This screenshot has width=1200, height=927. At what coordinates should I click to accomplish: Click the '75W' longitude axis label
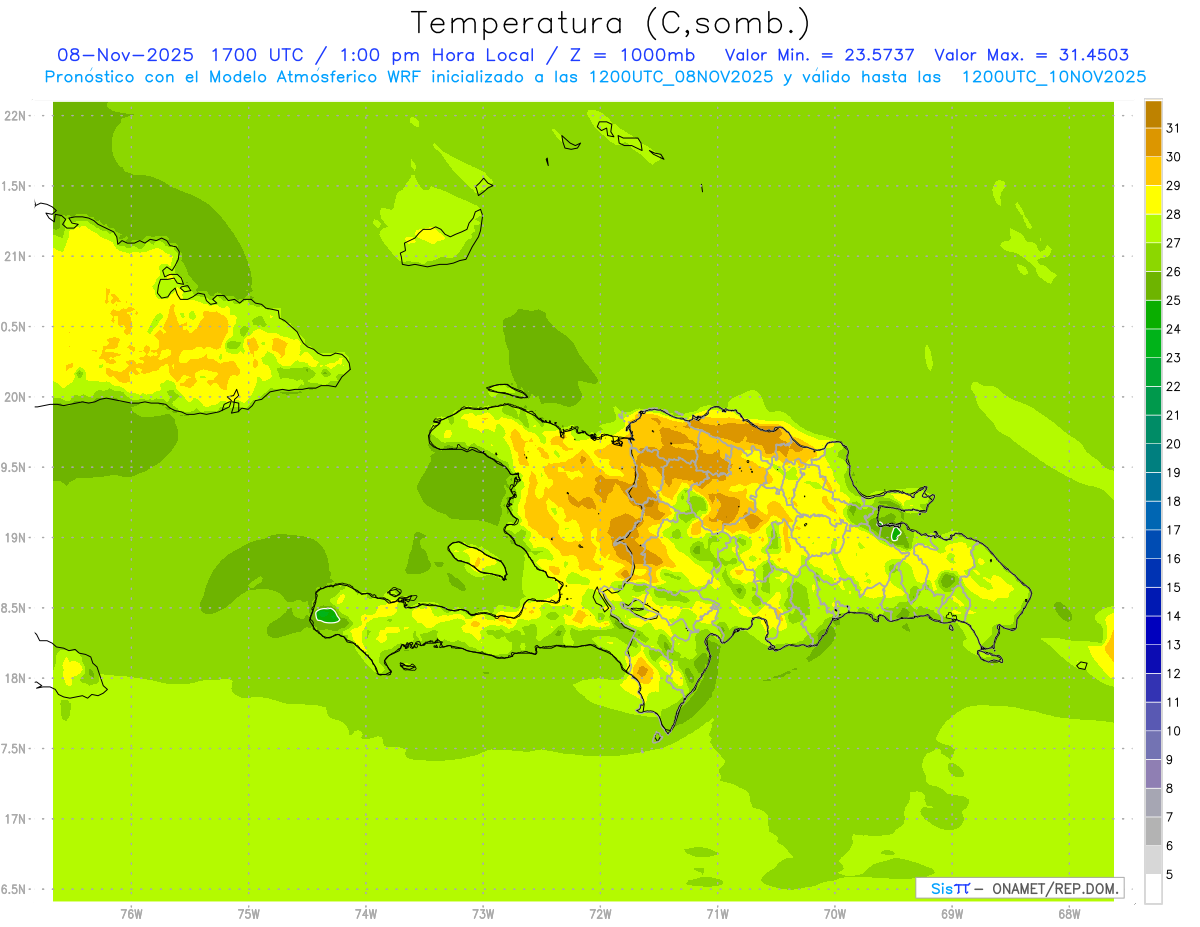(x=249, y=913)
